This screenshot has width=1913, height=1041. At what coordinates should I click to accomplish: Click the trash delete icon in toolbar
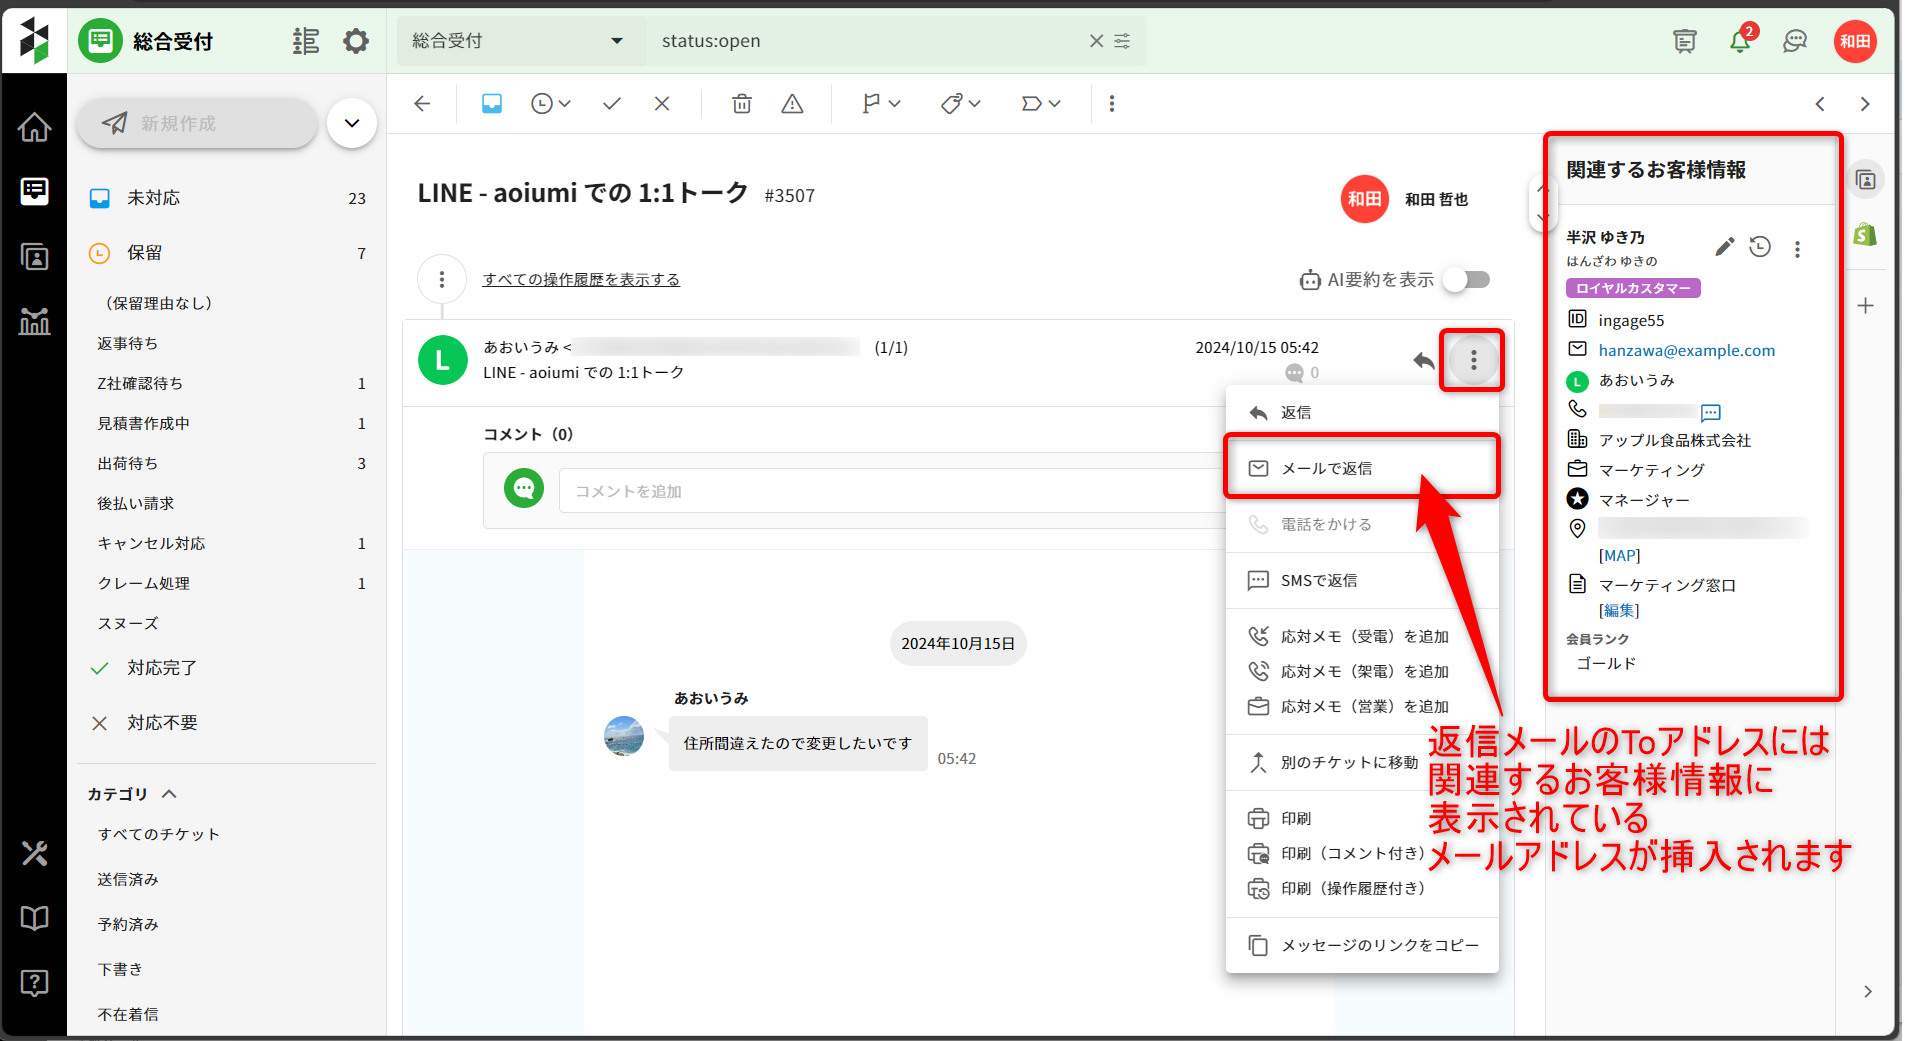tap(741, 104)
